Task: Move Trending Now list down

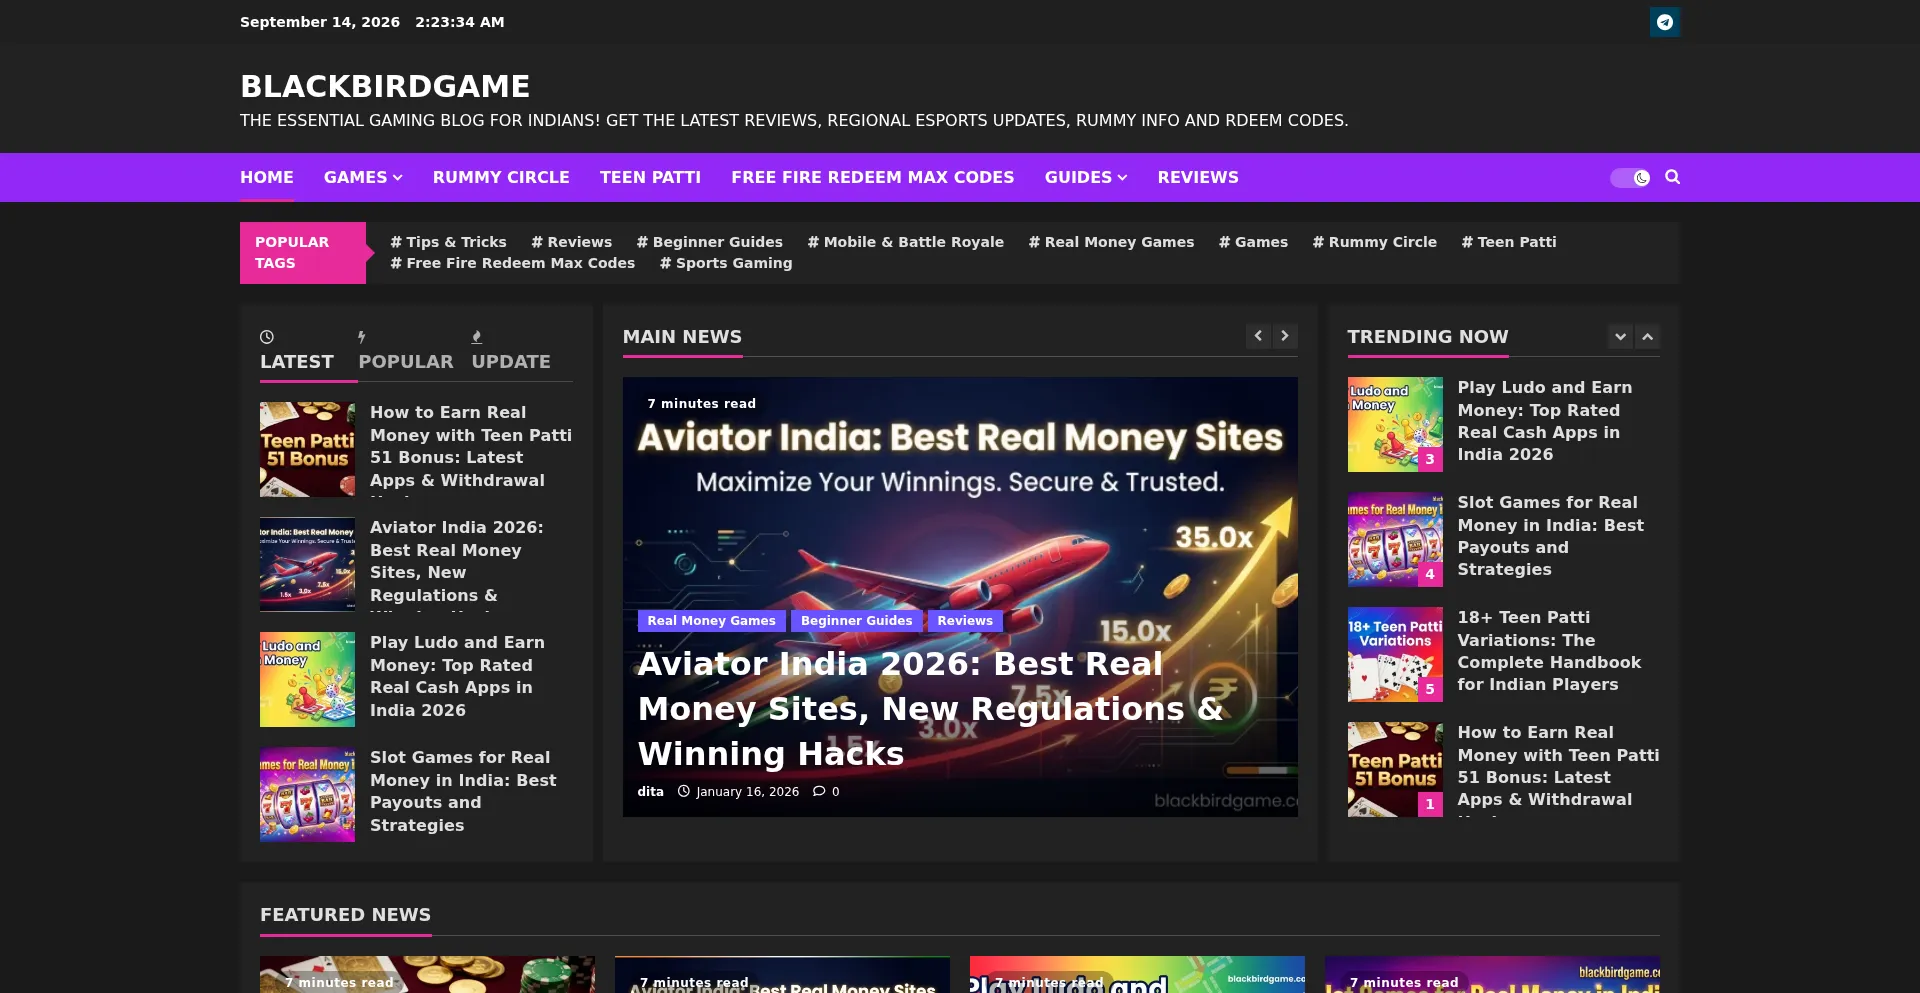Action: [x=1620, y=336]
